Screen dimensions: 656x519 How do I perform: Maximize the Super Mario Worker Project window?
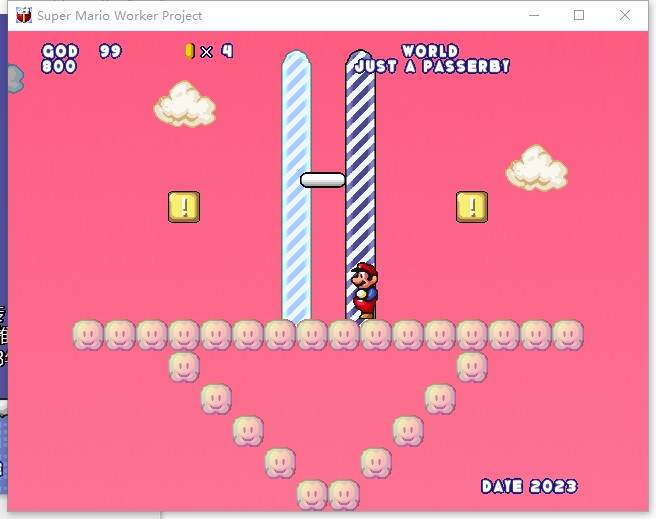click(579, 15)
